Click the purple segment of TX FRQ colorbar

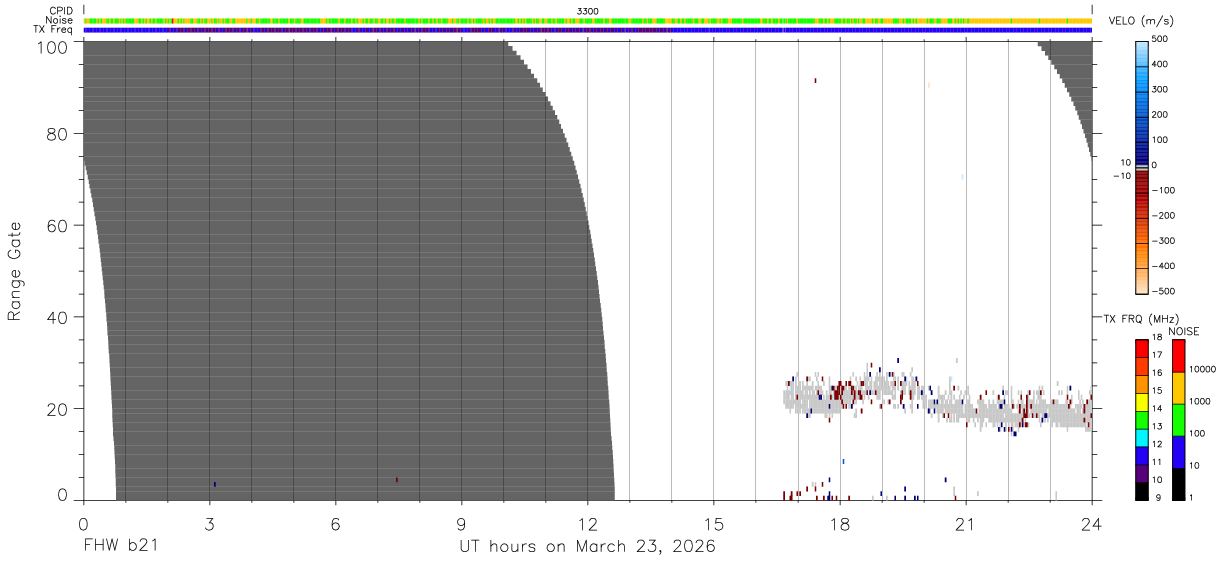pyautogui.click(x=1142, y=471)
